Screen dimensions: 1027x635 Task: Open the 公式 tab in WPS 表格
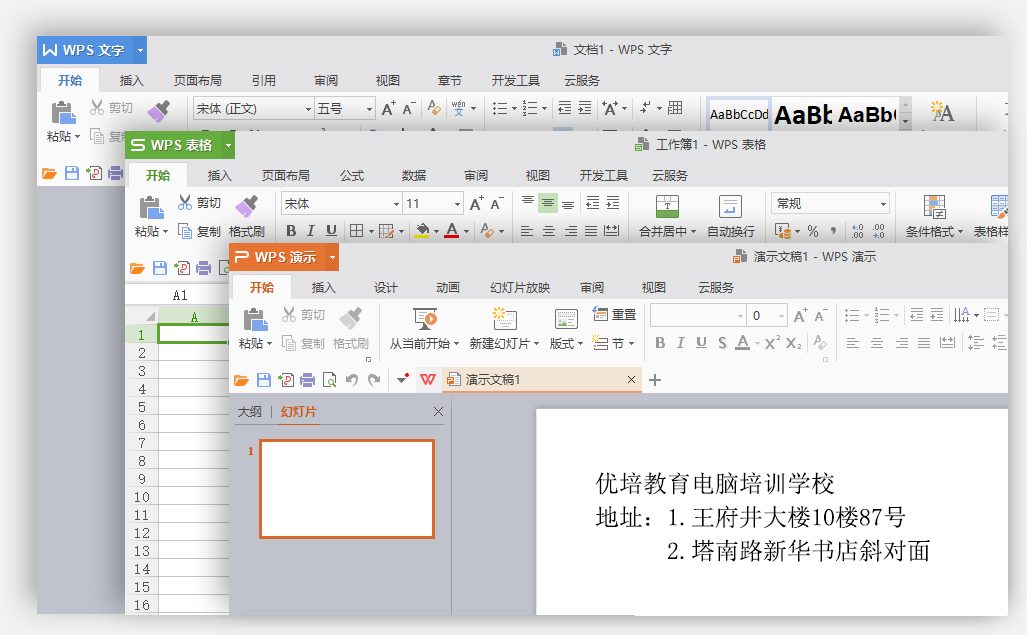coord(352,176)
